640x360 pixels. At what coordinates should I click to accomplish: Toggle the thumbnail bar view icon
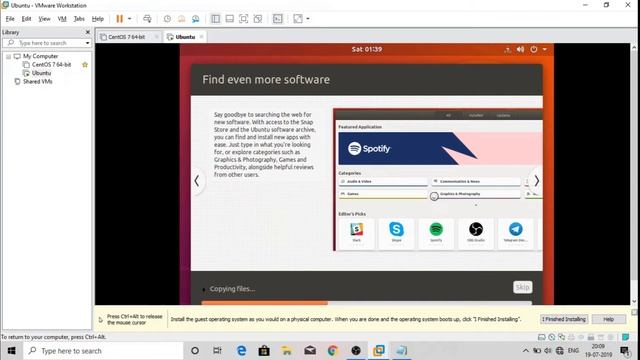pos(229,19)
